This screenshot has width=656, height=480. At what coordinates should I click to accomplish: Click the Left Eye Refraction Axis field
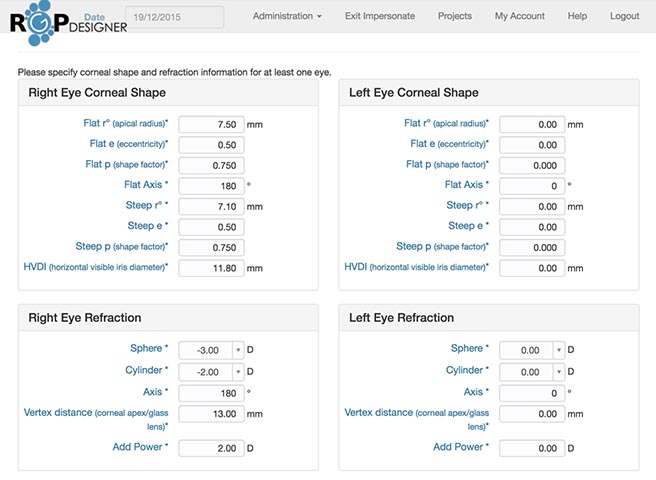click(532, 393)
